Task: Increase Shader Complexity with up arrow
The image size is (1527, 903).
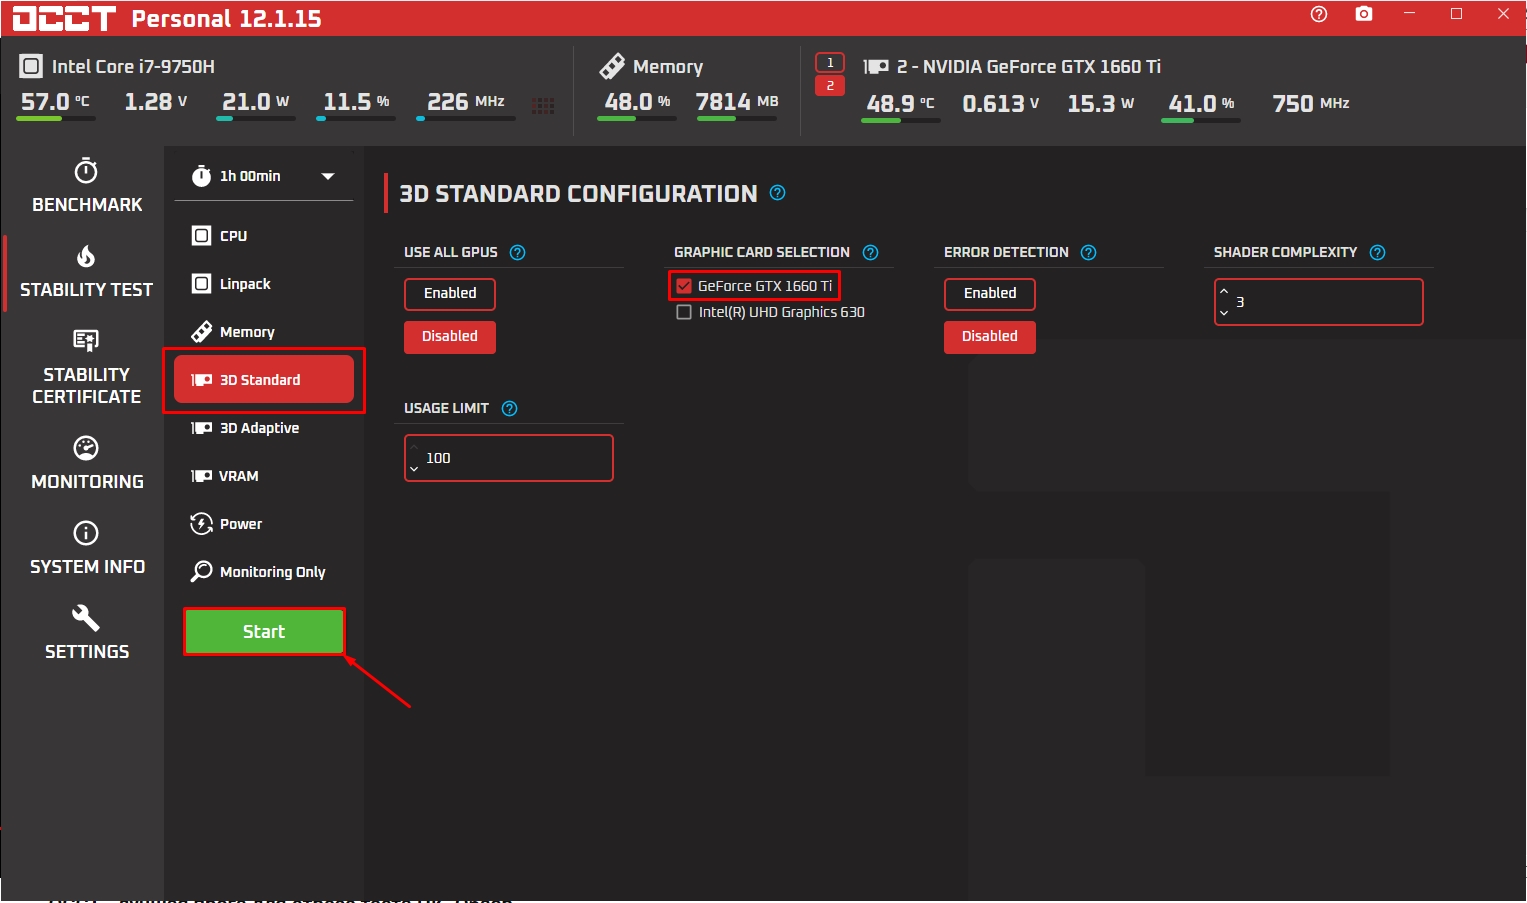Action: (1224, 291)
